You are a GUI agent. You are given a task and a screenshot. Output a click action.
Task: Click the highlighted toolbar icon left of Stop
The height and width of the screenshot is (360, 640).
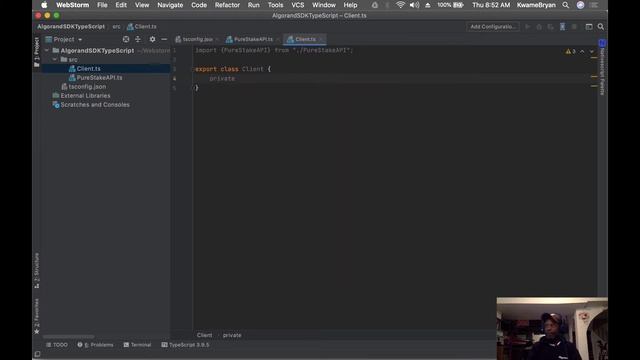point(562,27)
